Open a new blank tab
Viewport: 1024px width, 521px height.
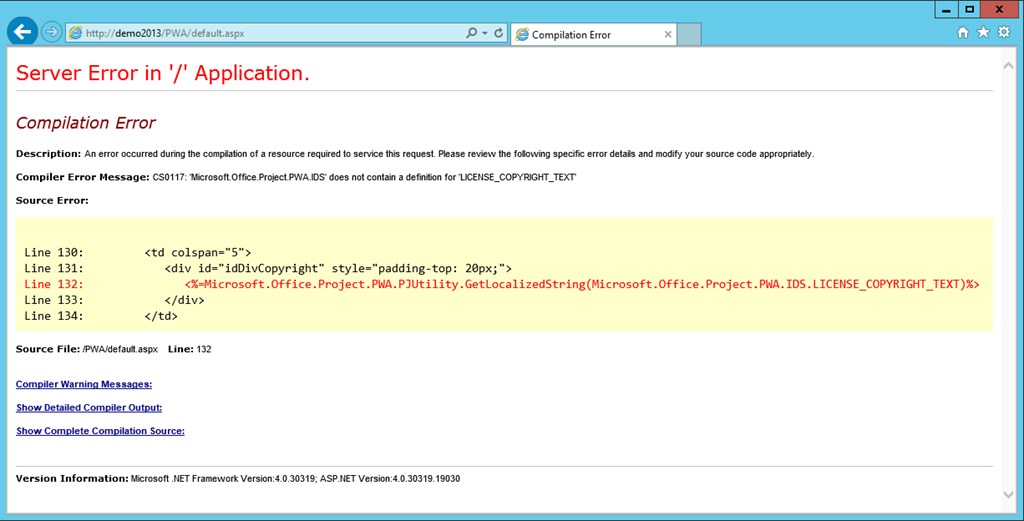click(x=689, y=35)
